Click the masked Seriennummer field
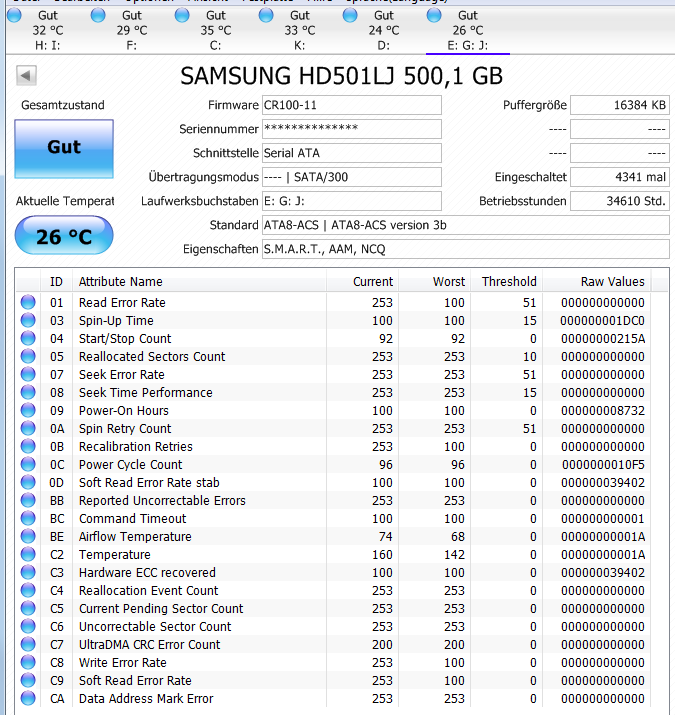Image resolution: width=675 pixels, height=715 pixels. 352,129
